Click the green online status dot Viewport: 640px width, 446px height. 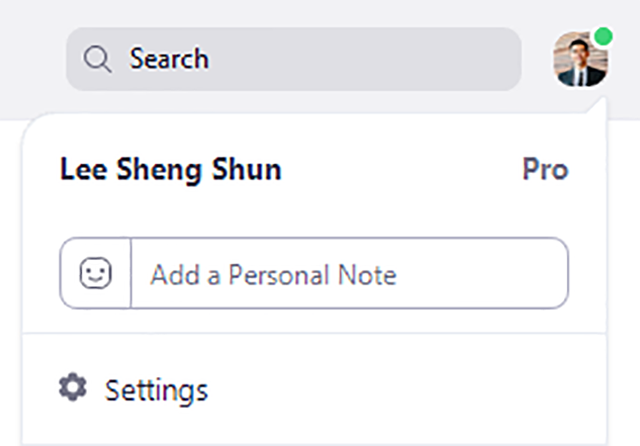tap(603, 37)
